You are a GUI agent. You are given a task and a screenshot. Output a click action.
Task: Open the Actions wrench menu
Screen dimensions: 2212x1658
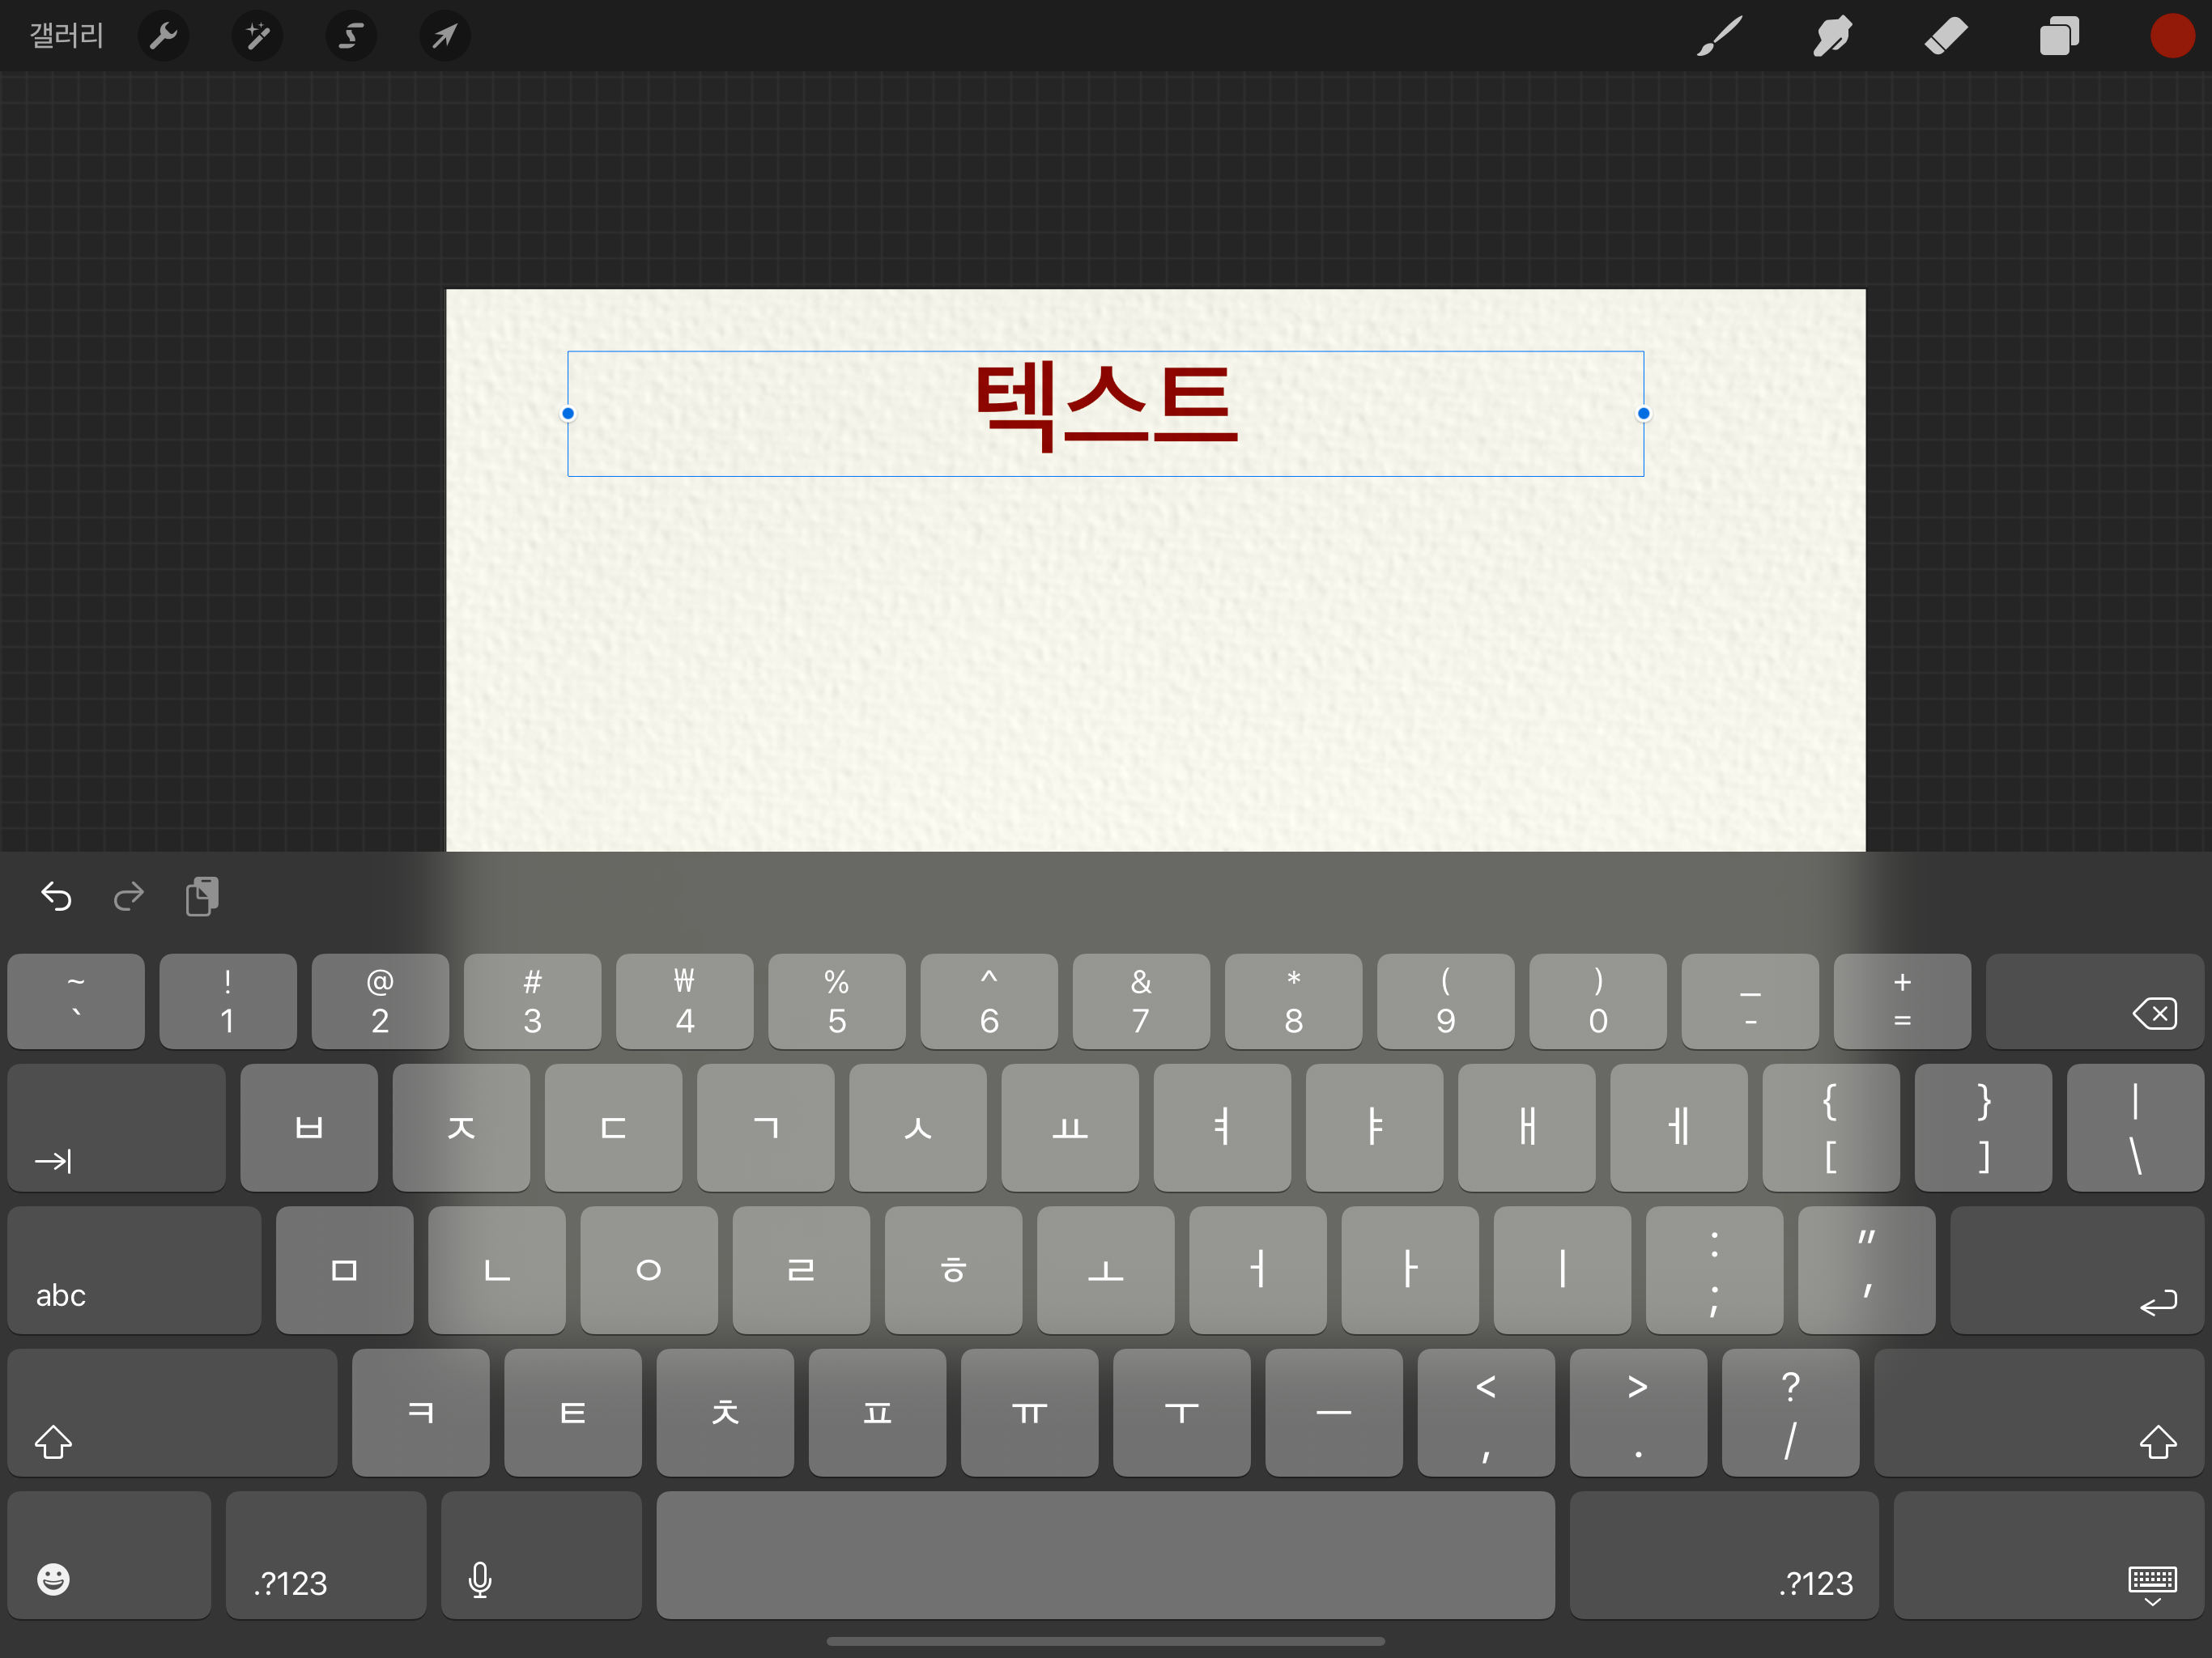coord(163,36)
